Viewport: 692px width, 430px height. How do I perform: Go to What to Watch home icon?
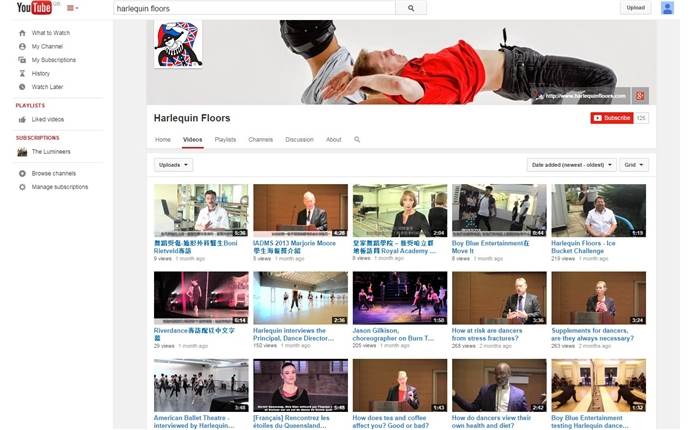(23, 33)
